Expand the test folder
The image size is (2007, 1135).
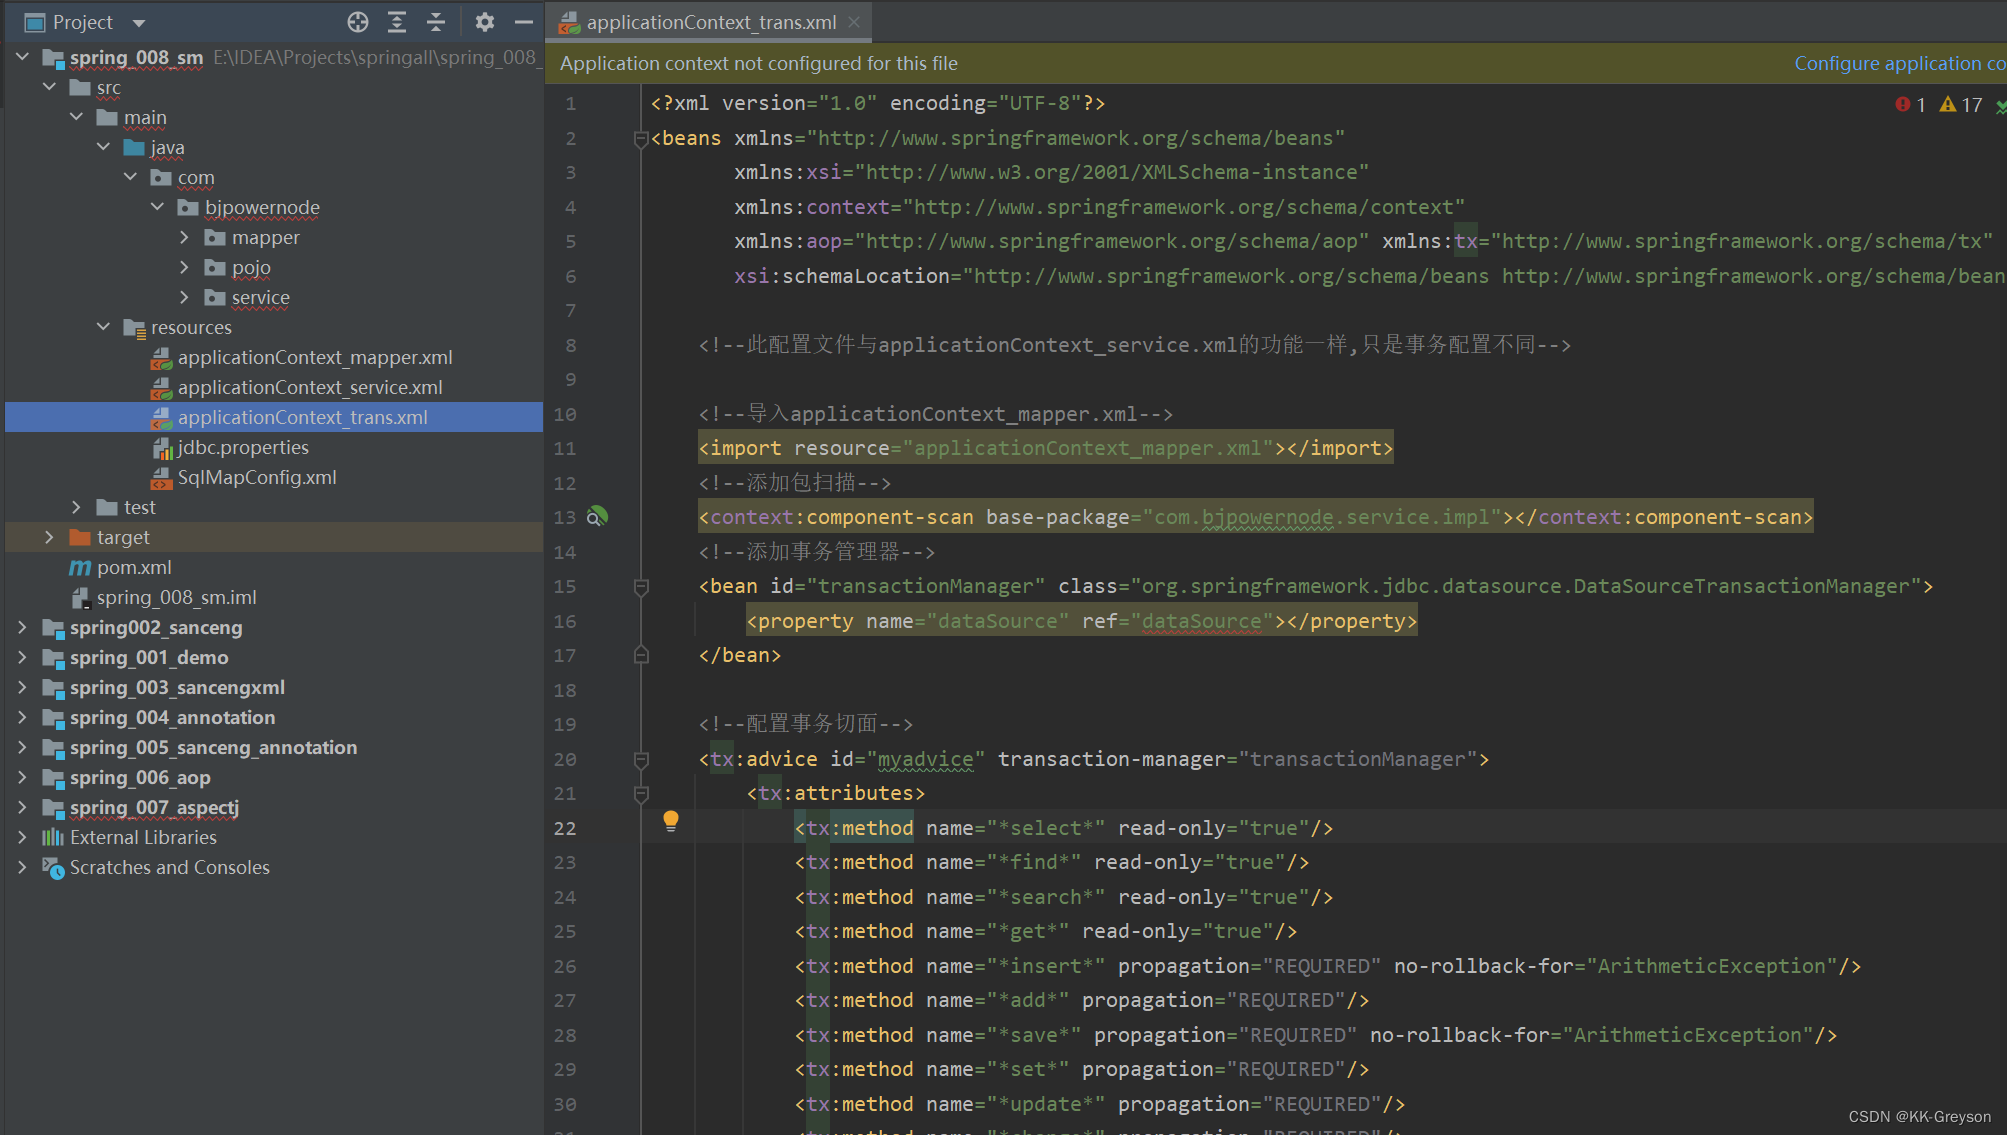click(x=76, y=507)
